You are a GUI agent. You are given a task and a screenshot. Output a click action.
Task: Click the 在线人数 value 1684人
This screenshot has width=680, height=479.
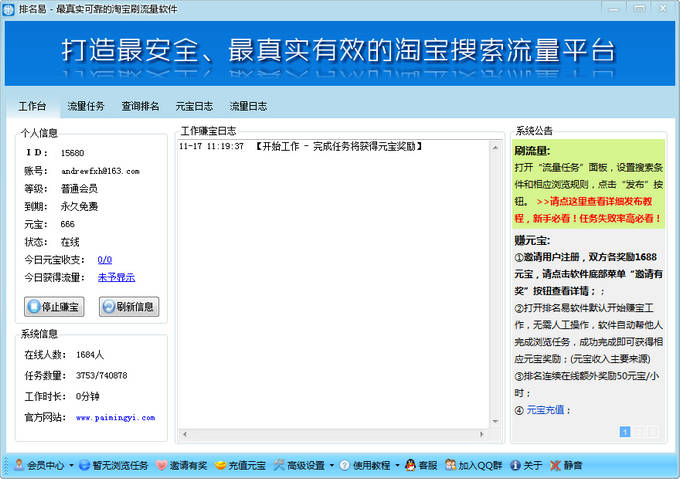[x=90, y=355]
